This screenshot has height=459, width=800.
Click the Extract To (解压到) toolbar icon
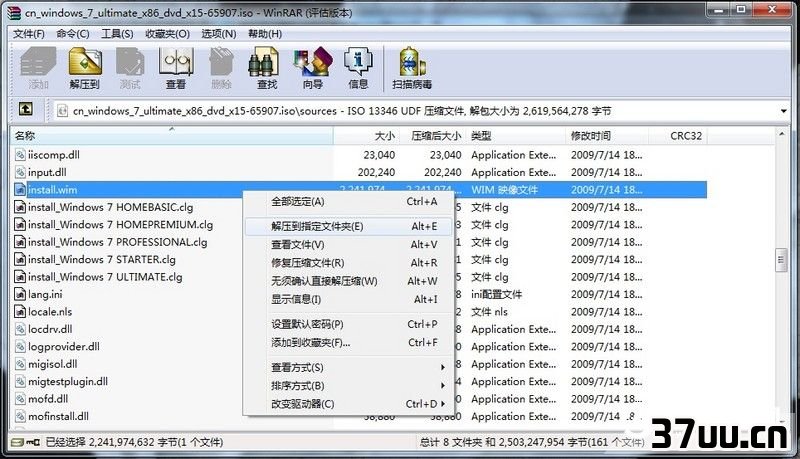coord(85,68)
